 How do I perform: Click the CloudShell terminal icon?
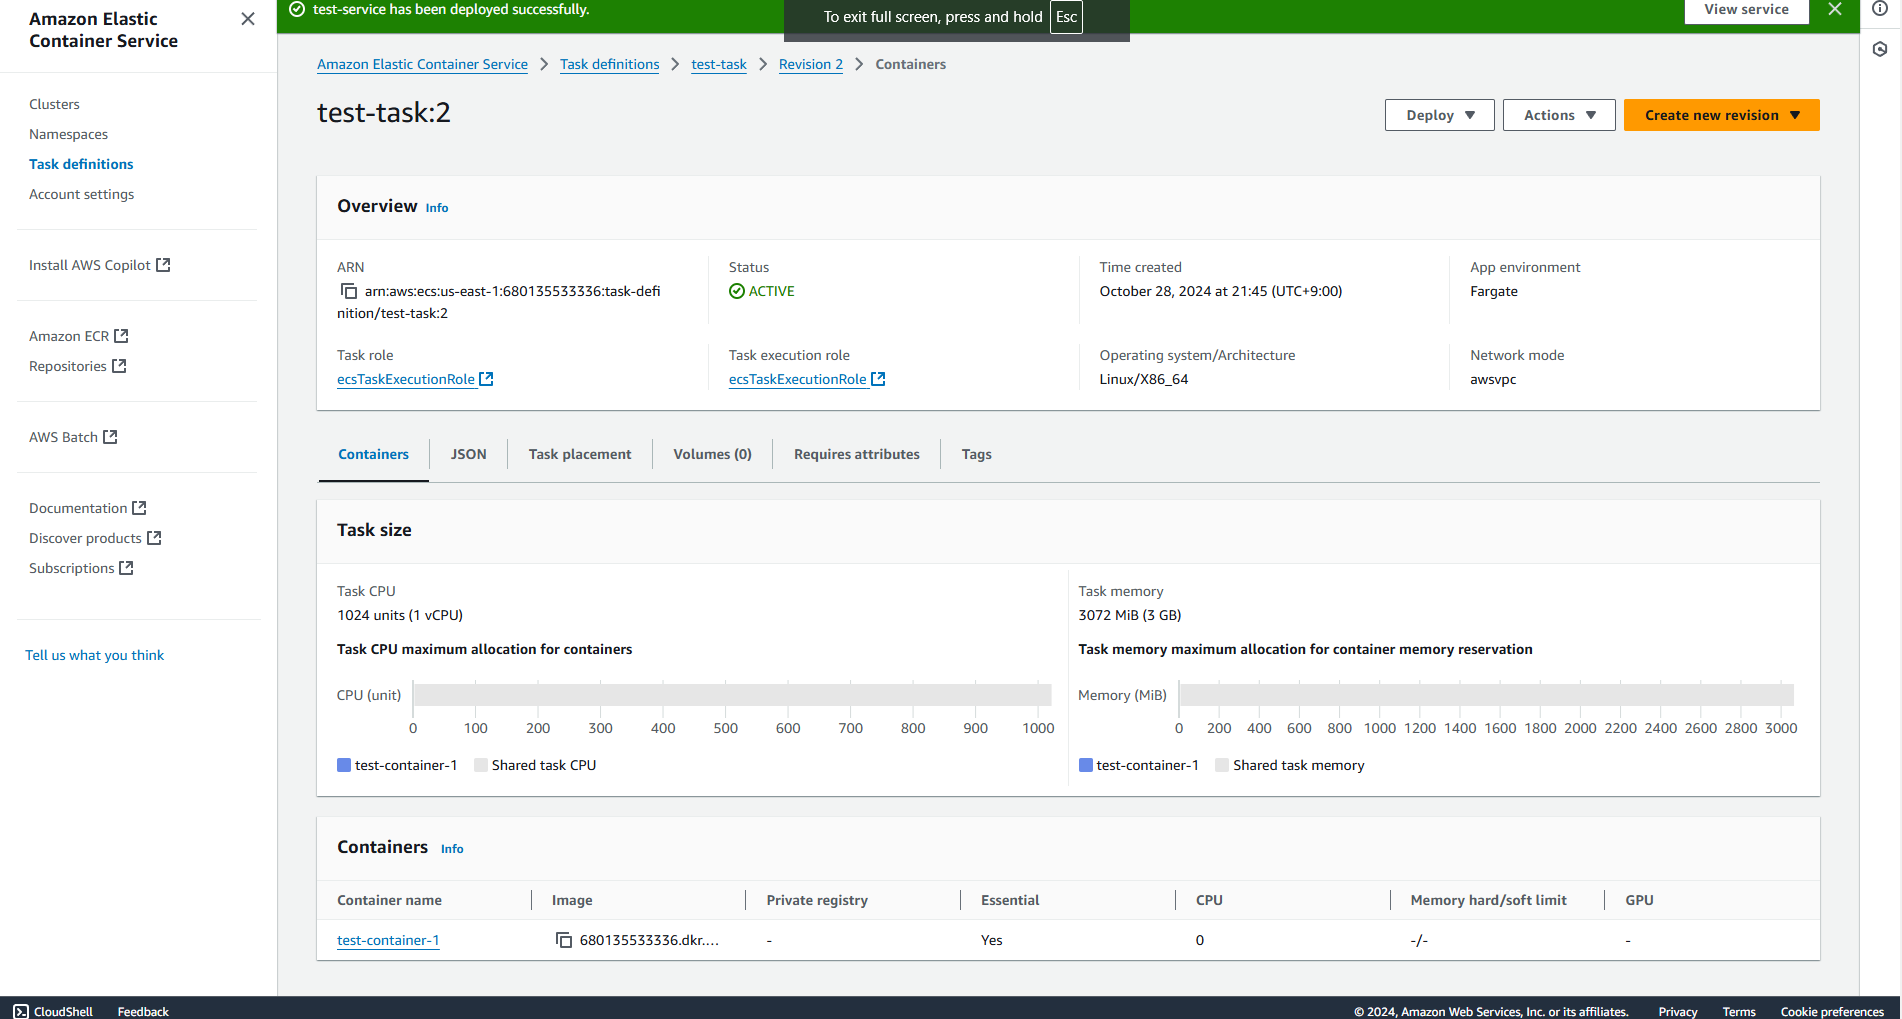[x=21, y=1011]
